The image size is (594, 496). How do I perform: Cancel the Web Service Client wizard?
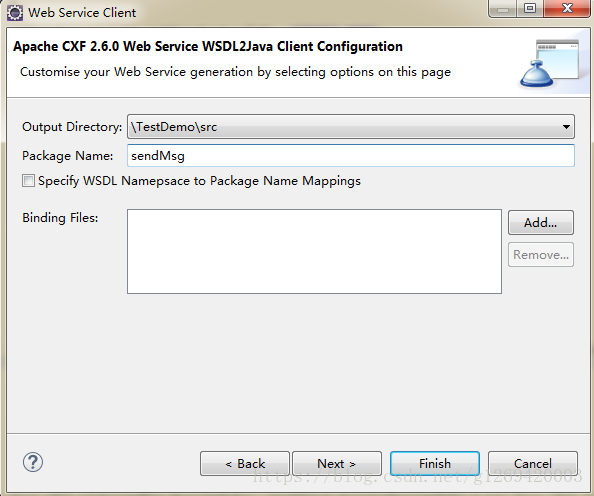coord(533,463)
